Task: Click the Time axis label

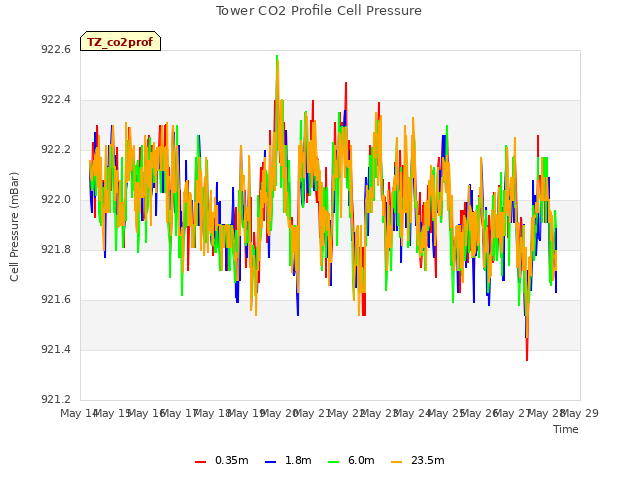Action: pyautogui.click(x=566, y=429)
